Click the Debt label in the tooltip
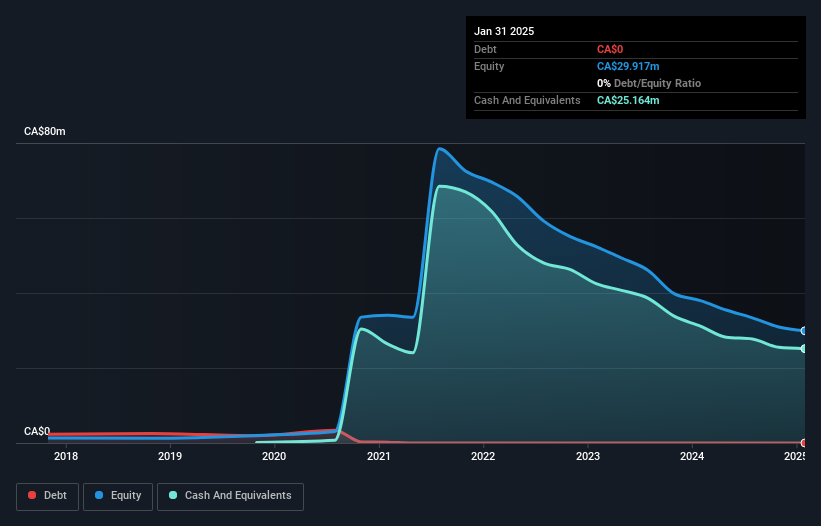The image size is (821, 526). coord(485,49)
